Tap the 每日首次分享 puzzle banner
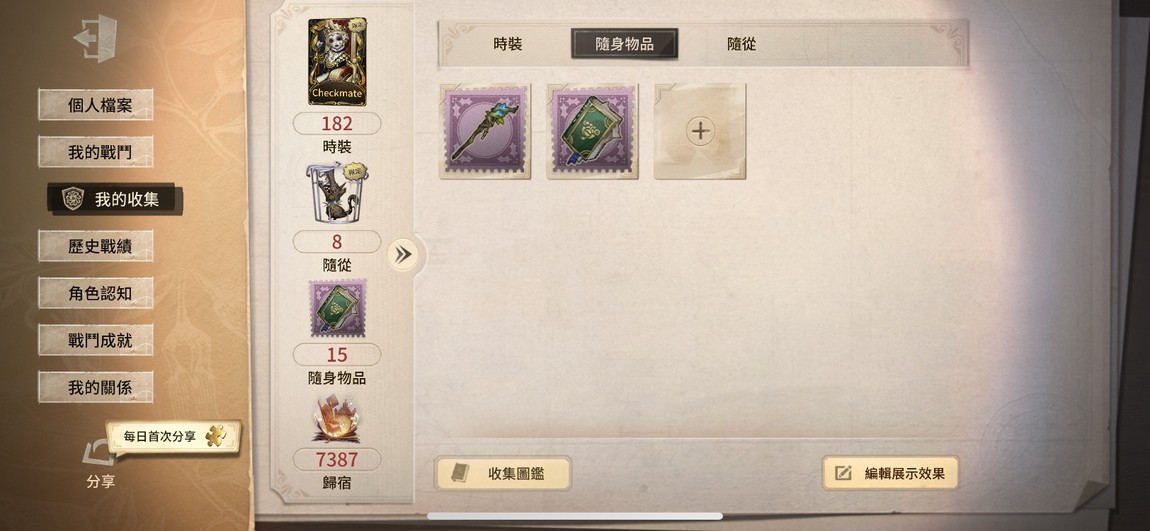Screen dimensions: 1150x531 click(x=174, y=436)
